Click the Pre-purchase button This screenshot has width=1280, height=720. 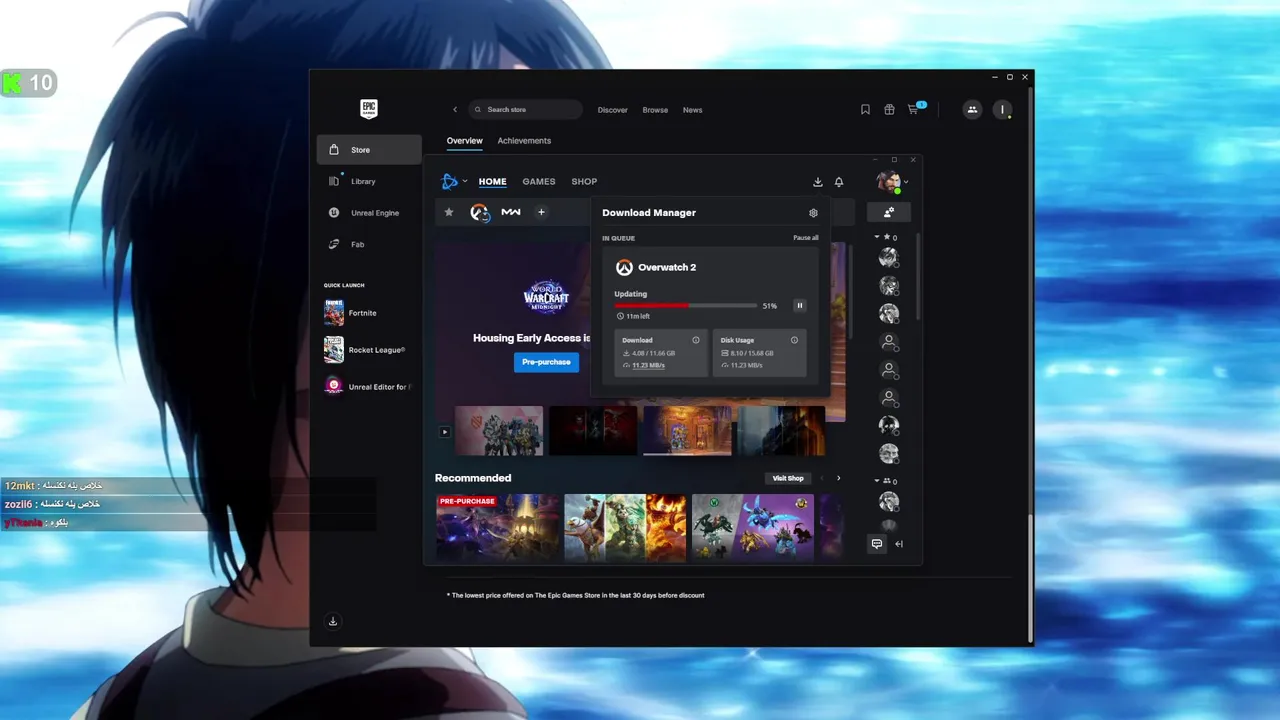tap(546, 362)
